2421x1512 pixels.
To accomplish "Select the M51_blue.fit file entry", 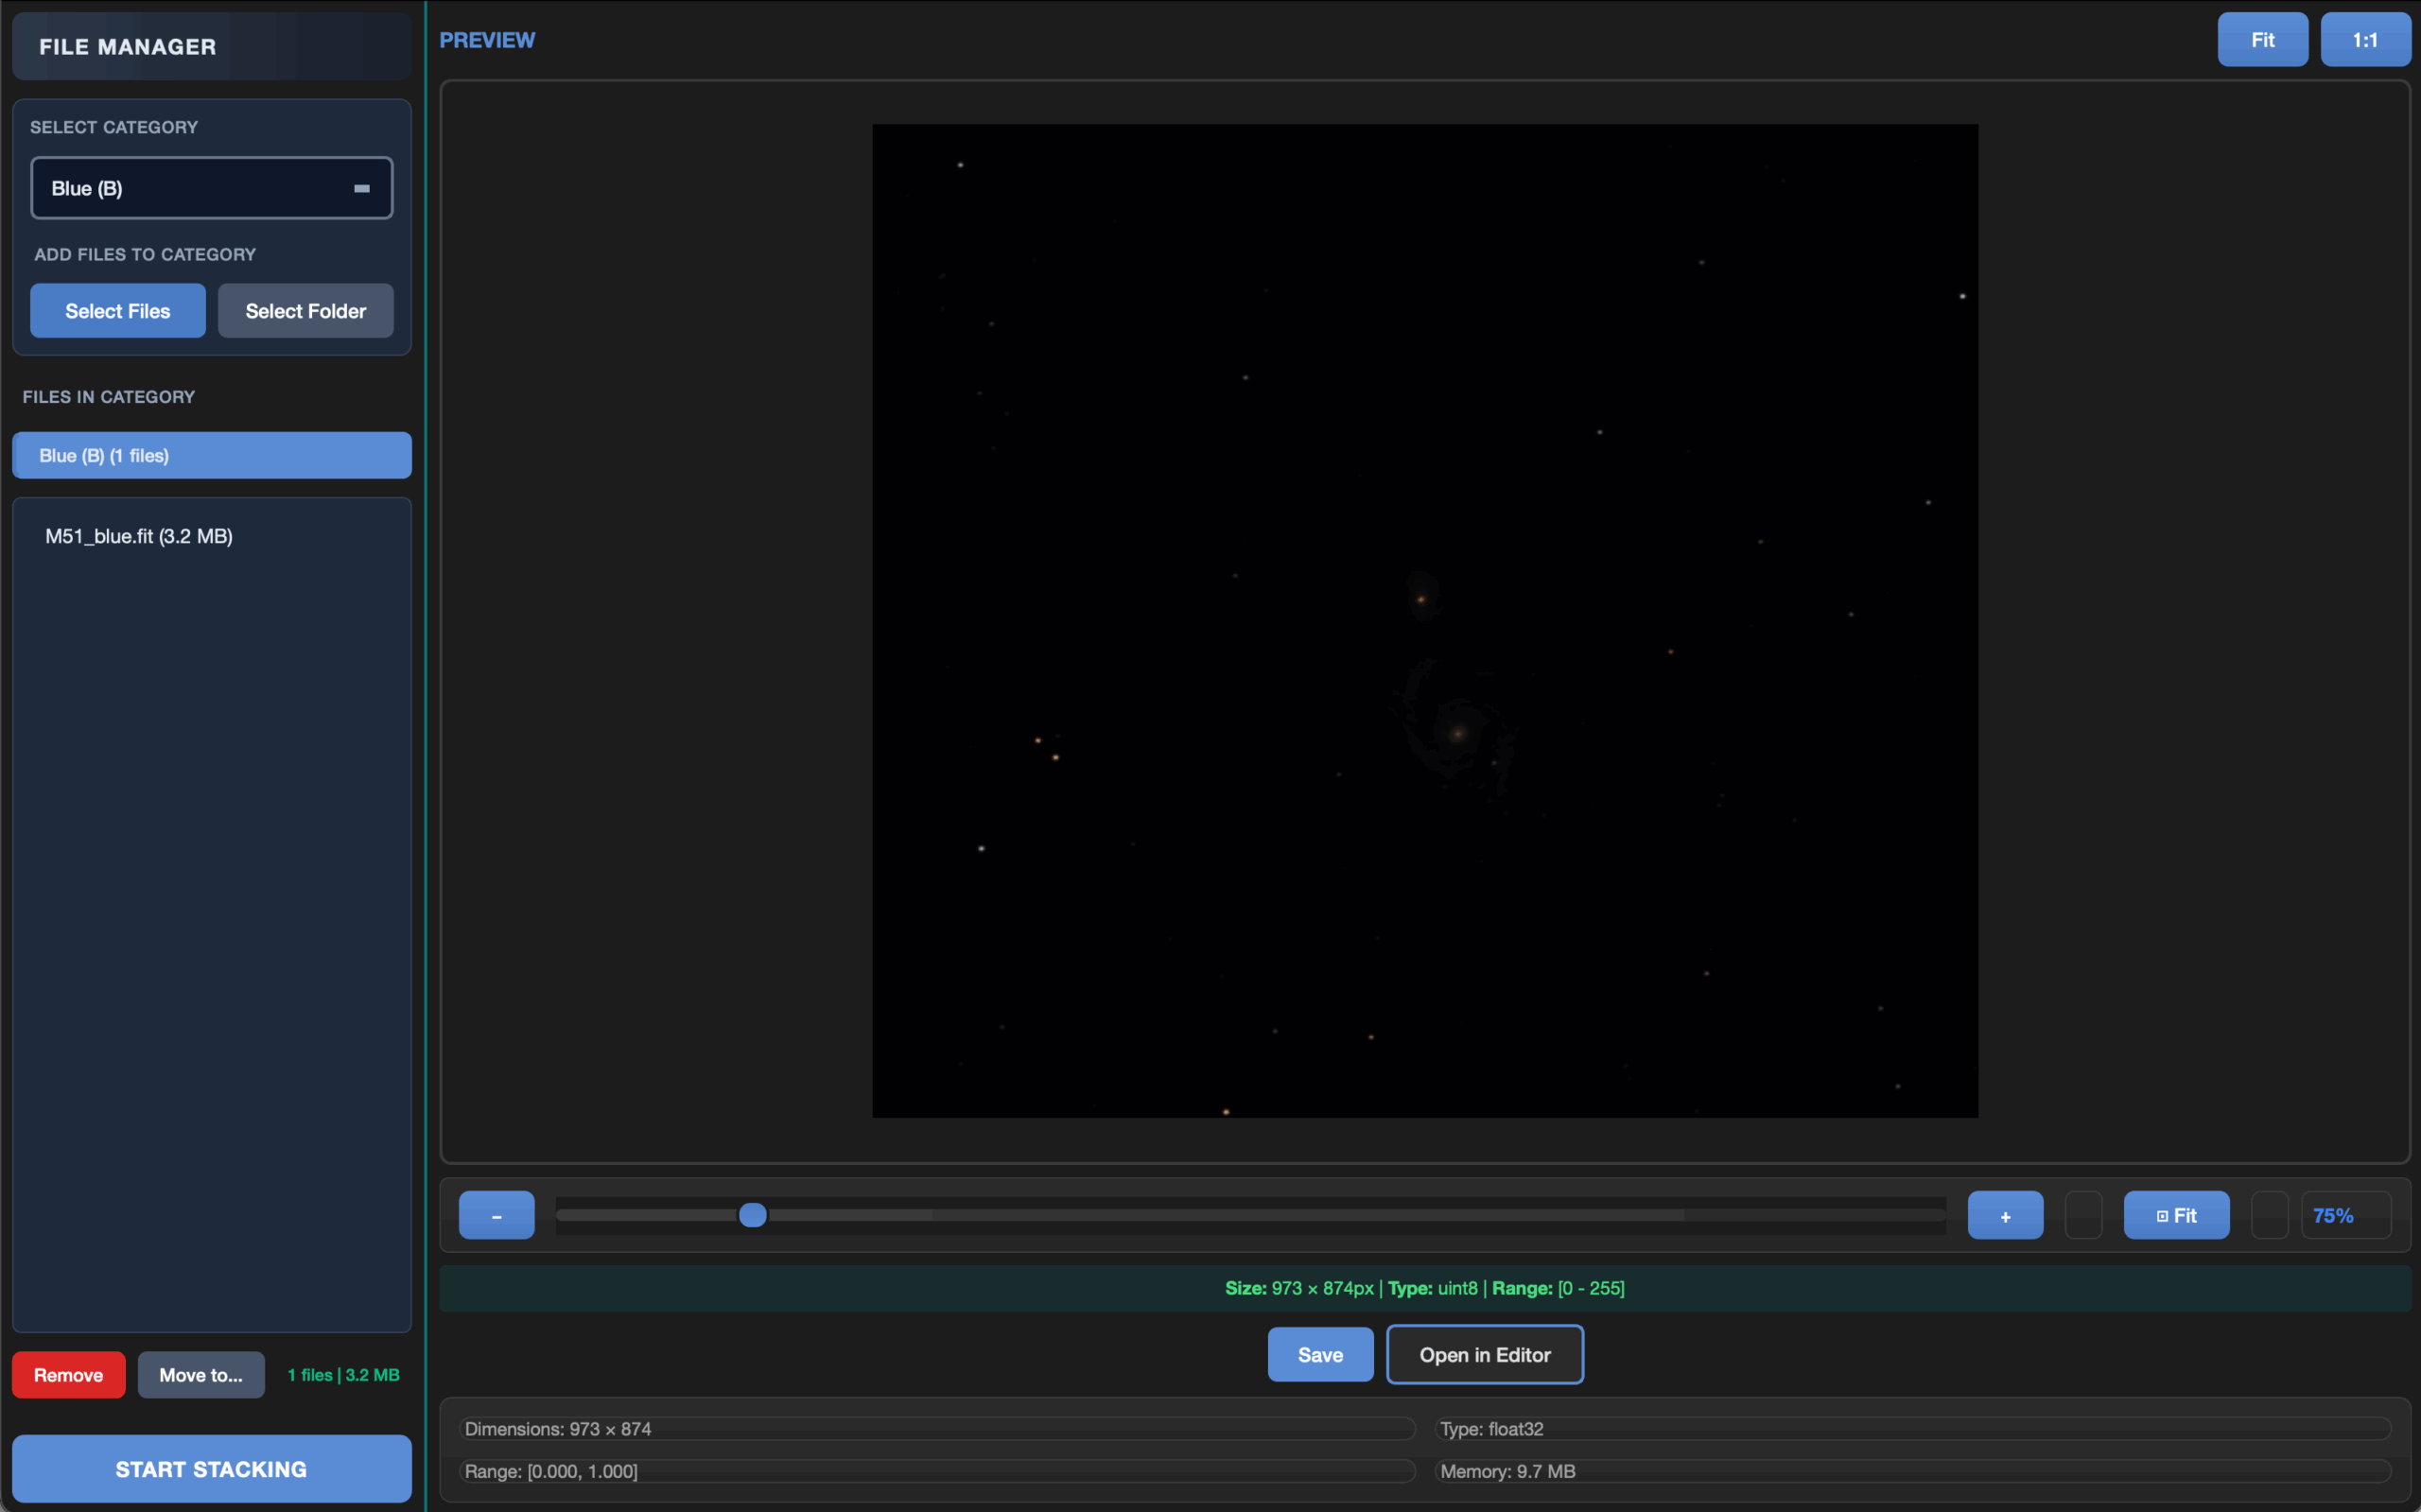I will [x=139, y=537].
